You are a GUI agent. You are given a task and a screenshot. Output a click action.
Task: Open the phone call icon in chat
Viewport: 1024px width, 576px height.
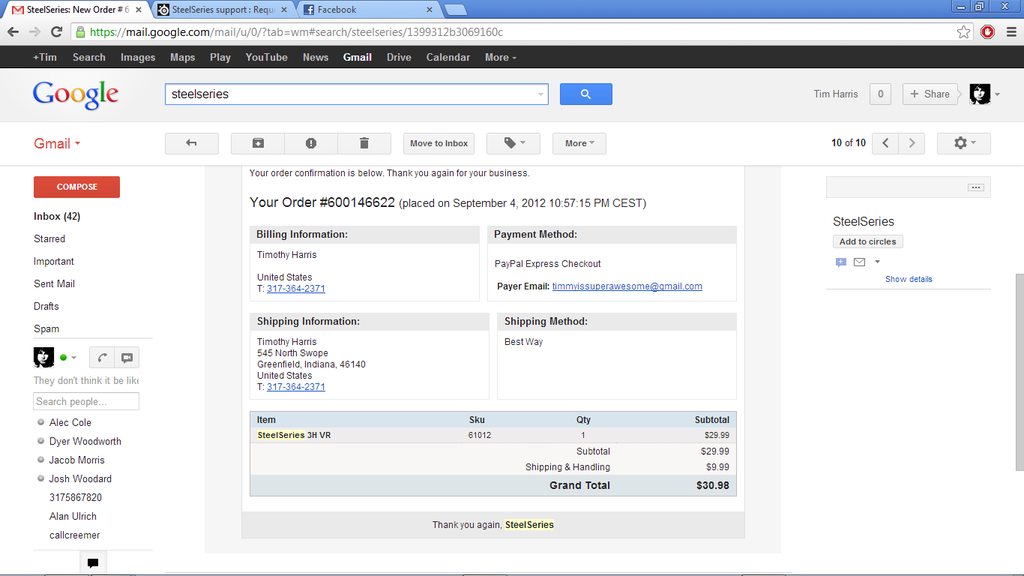pyautogui.click(x=103, y=358)
